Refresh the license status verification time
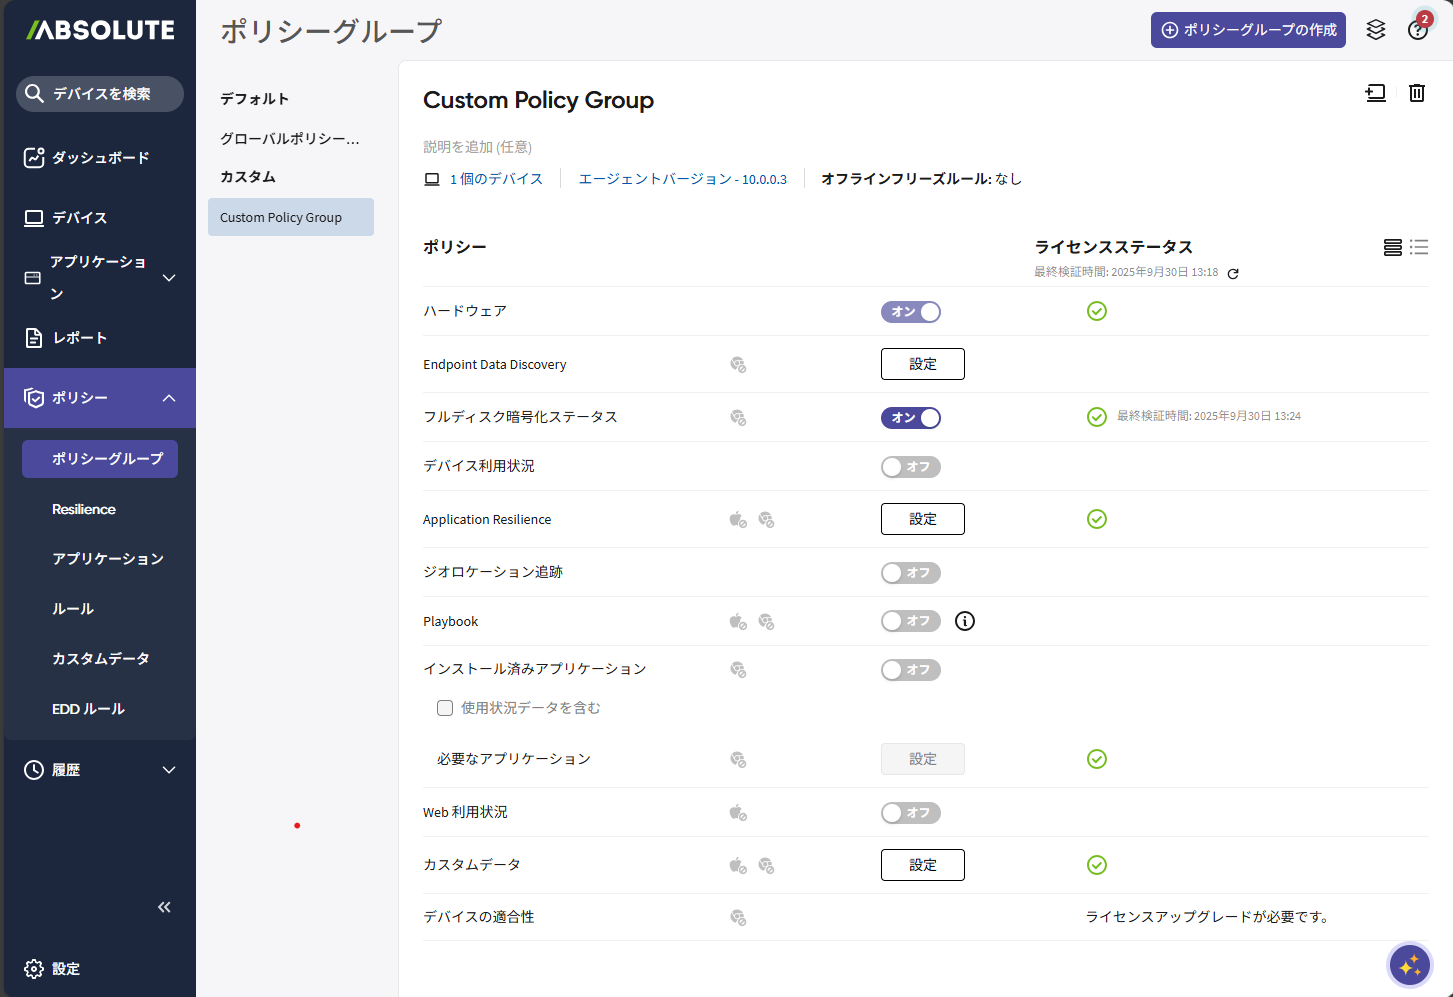The height and width of the screenshot is (997, 1453). [1233, 273]
